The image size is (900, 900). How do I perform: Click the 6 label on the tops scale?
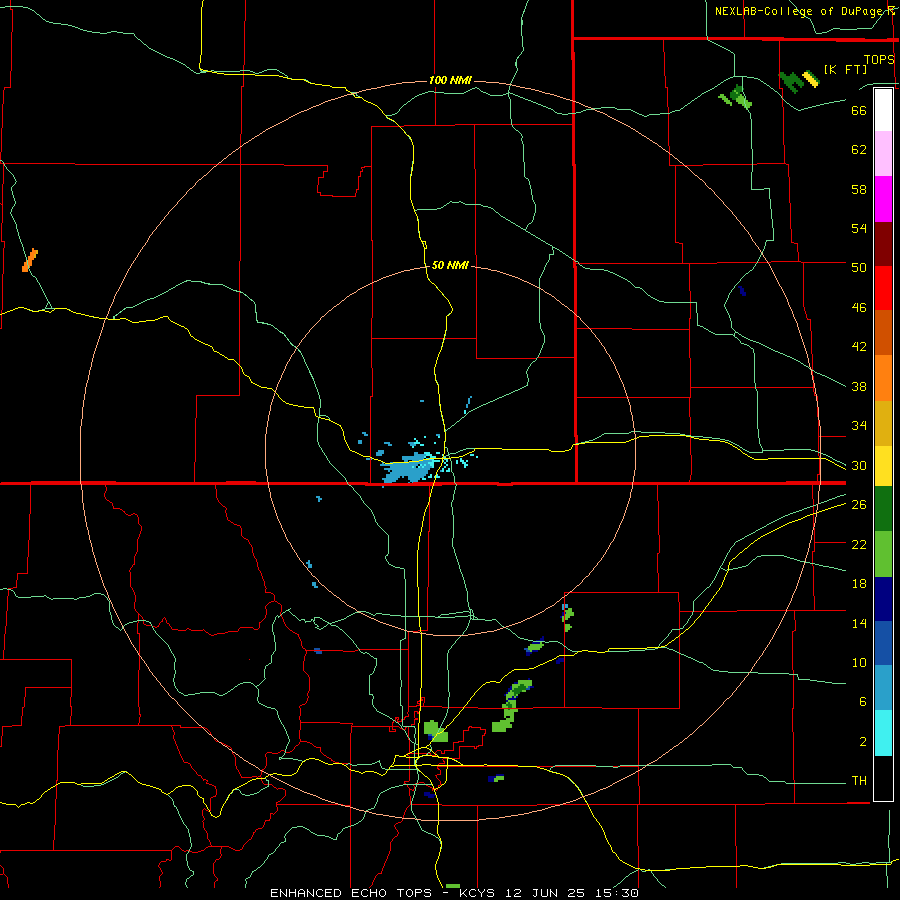point(862,702)
